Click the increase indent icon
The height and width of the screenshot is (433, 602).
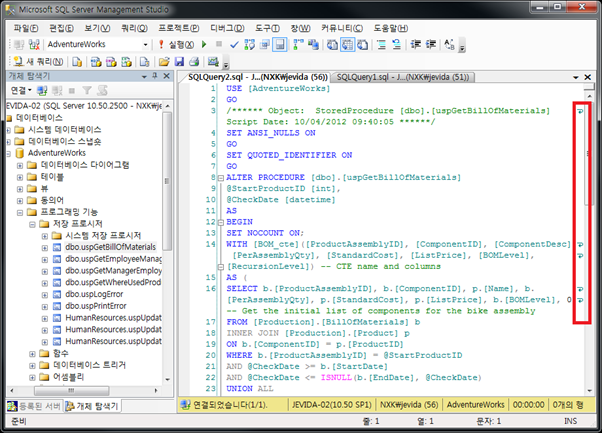point(431,45)
